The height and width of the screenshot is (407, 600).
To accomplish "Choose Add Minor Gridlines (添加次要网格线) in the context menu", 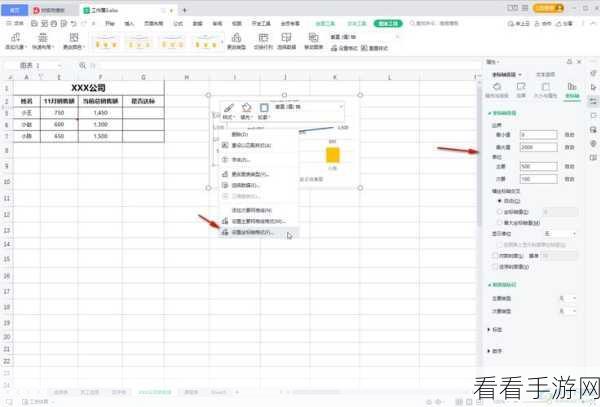I will coord(258,210).
